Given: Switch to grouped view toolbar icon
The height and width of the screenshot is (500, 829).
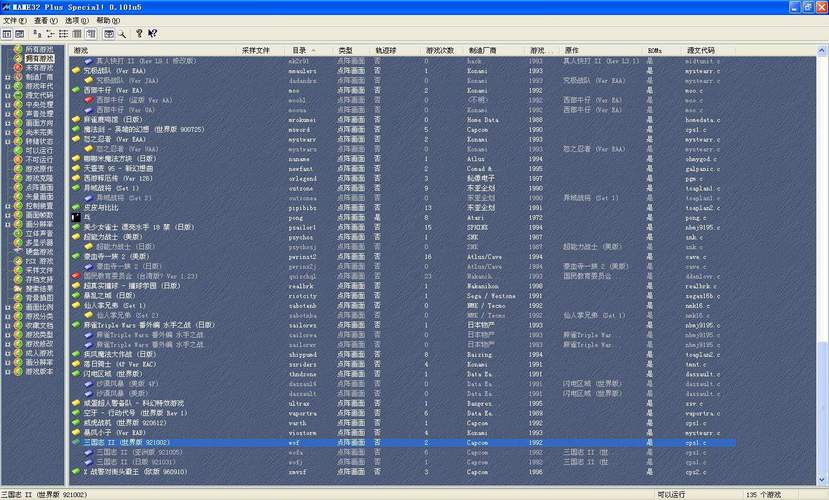Looking at the screenshot, I should (91, 34).
